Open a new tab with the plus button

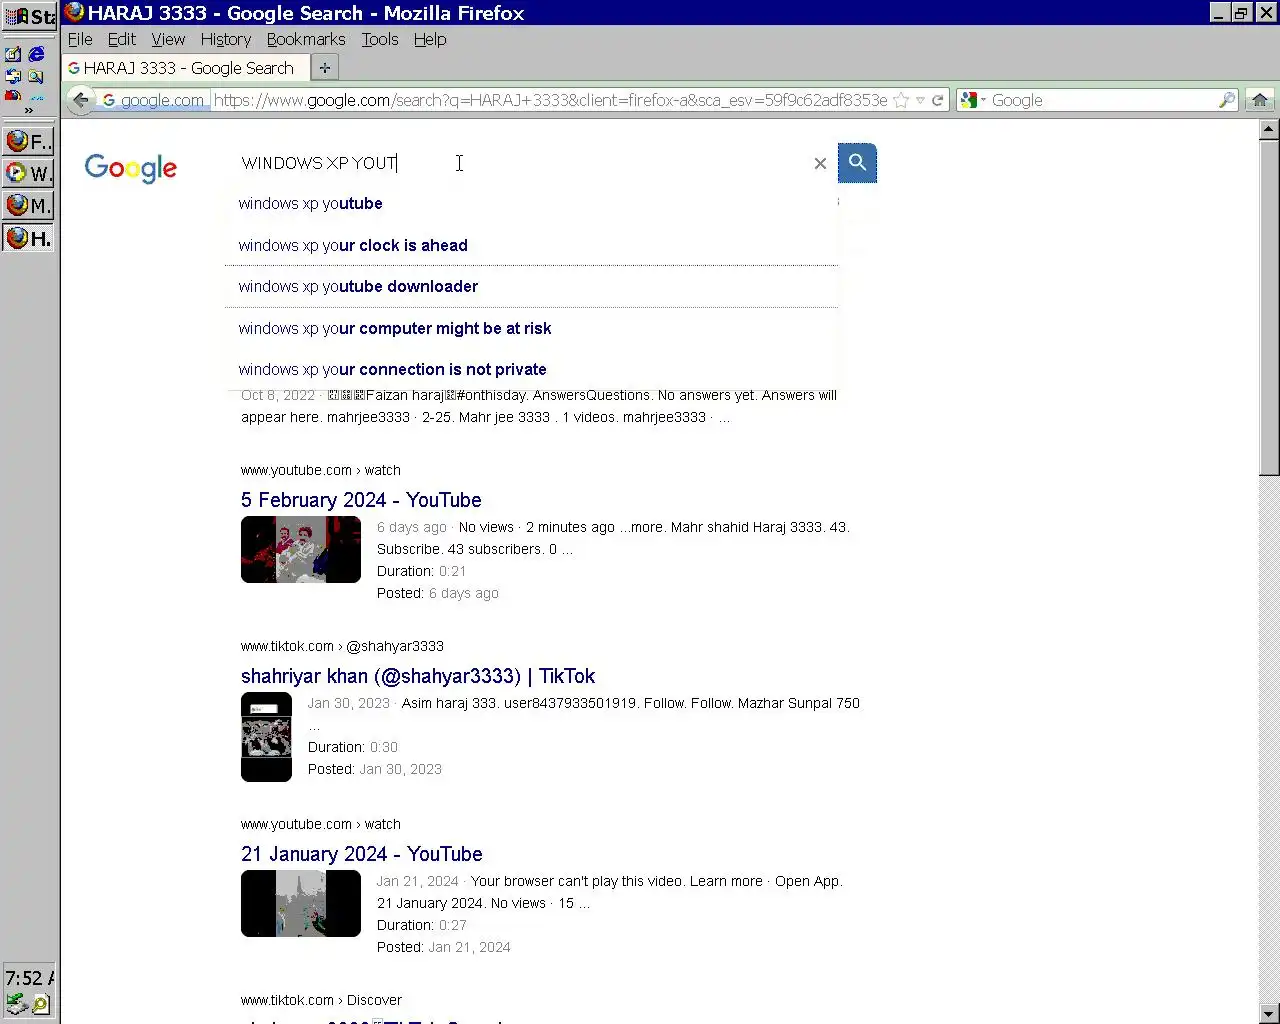pyautogui.click(x=325, y=68)
